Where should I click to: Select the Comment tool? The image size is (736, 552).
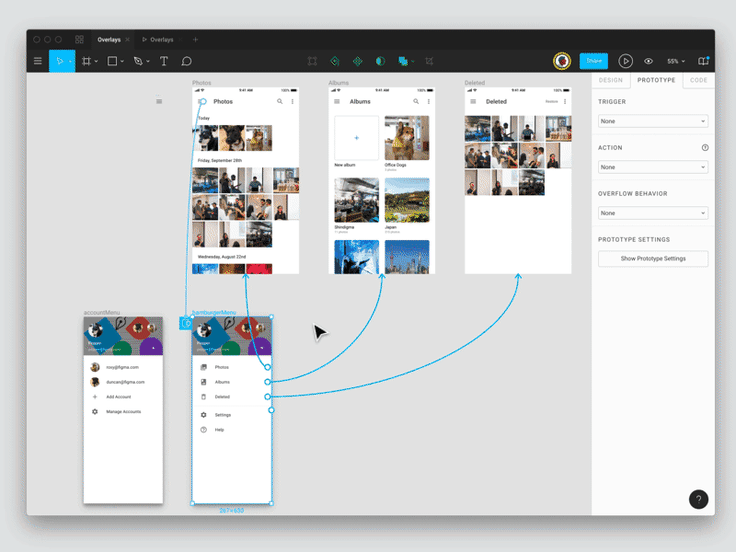coord(186,61)
